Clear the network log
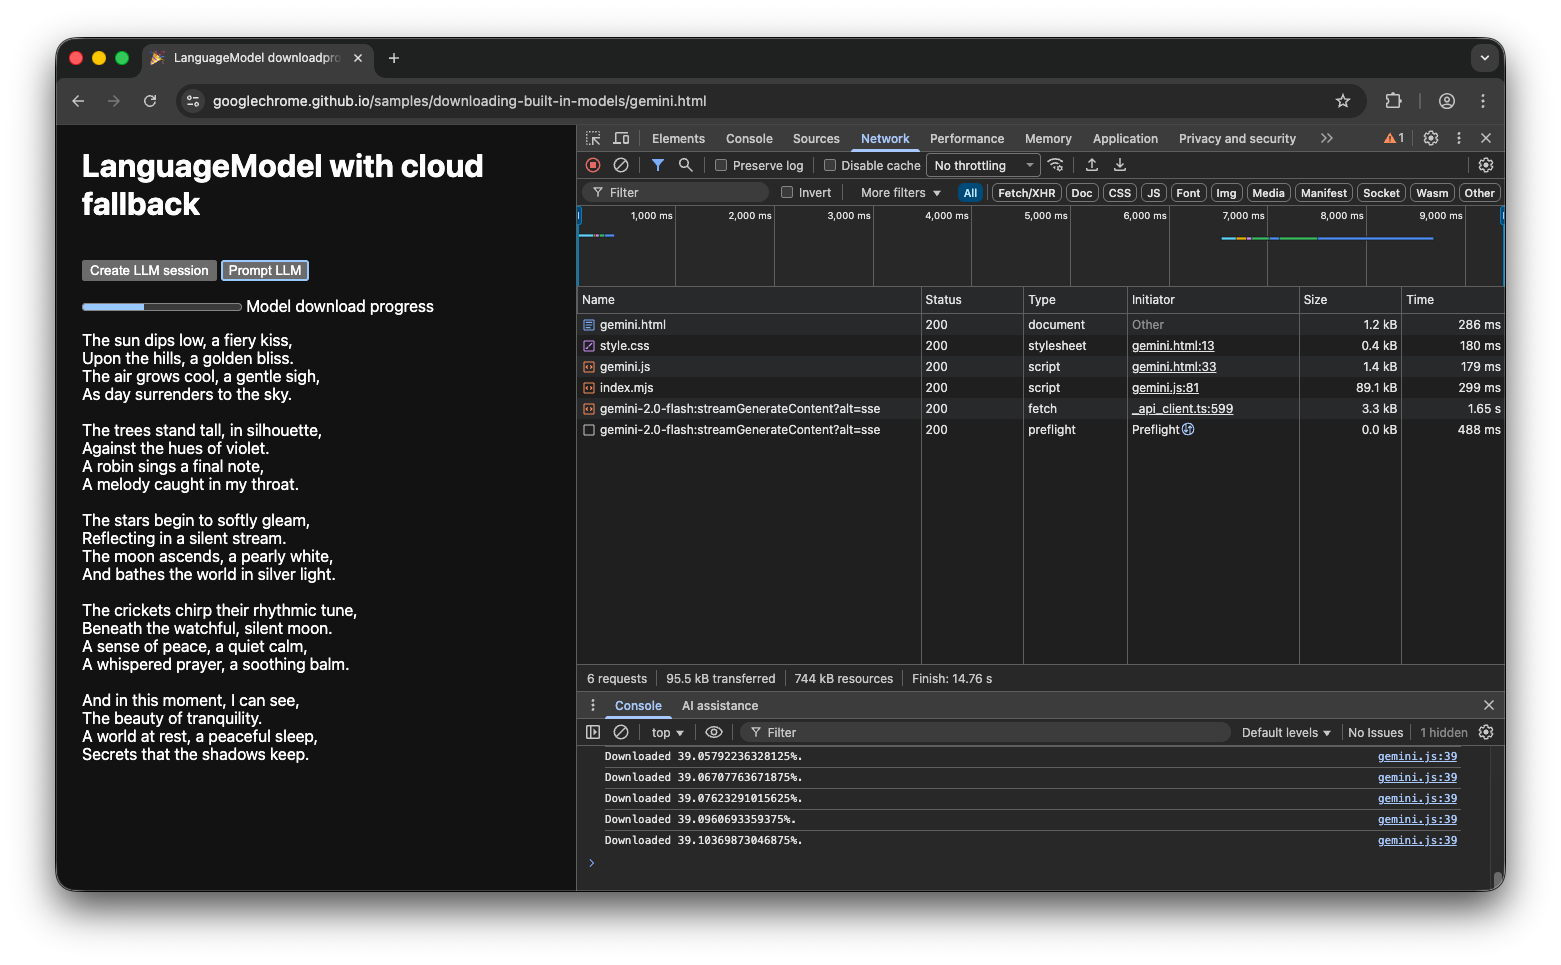 621,165
